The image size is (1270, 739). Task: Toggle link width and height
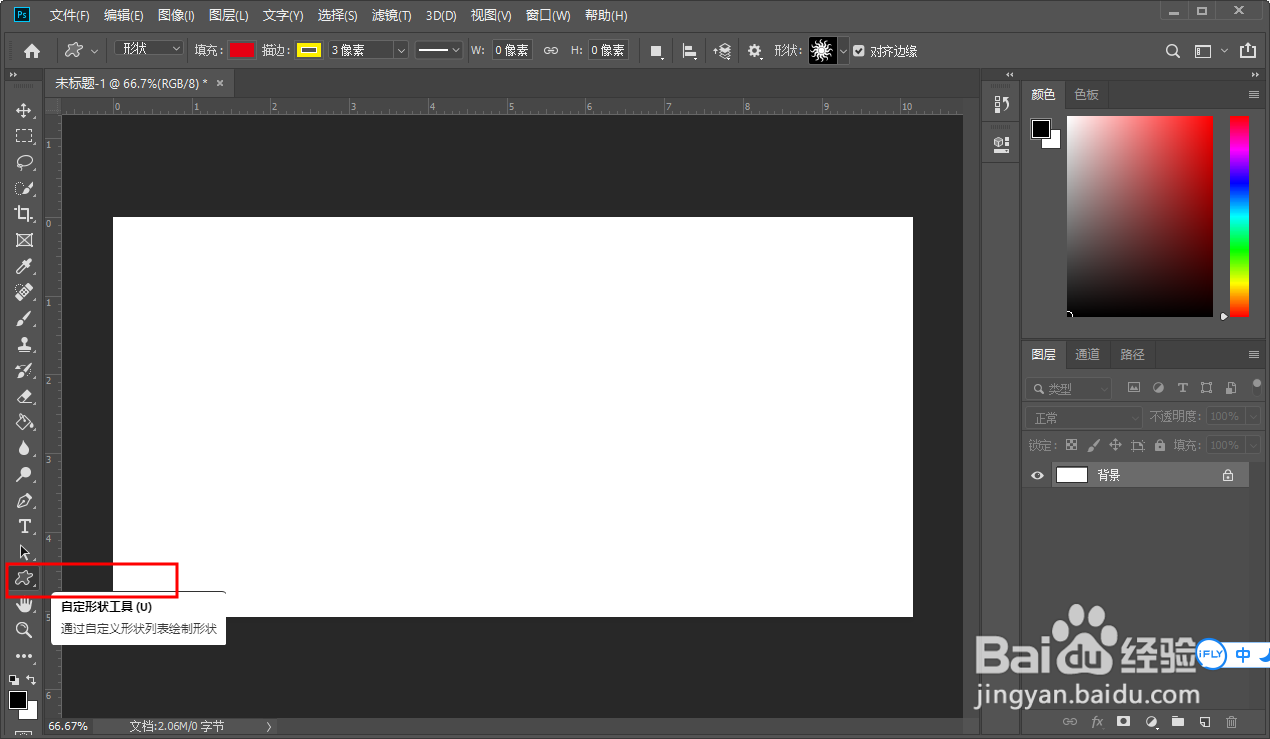tap(550, 51)
